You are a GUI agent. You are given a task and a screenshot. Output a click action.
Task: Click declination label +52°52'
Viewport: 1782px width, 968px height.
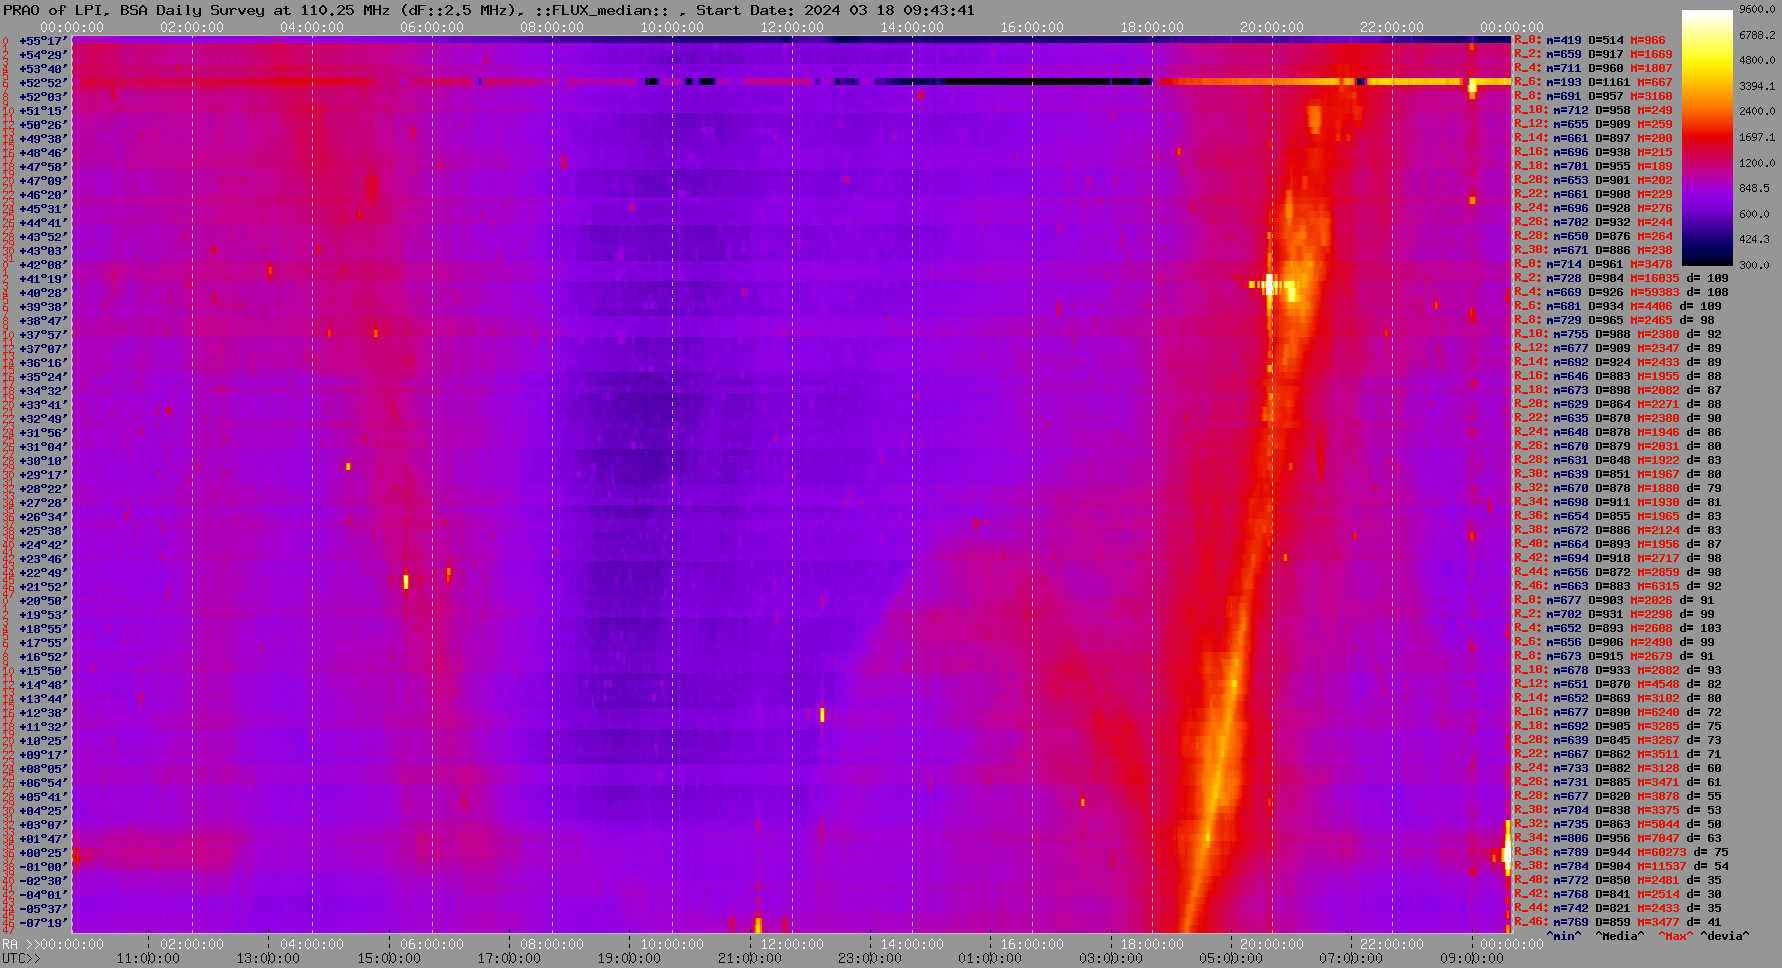pyautogui.click(x=43, y=83)
